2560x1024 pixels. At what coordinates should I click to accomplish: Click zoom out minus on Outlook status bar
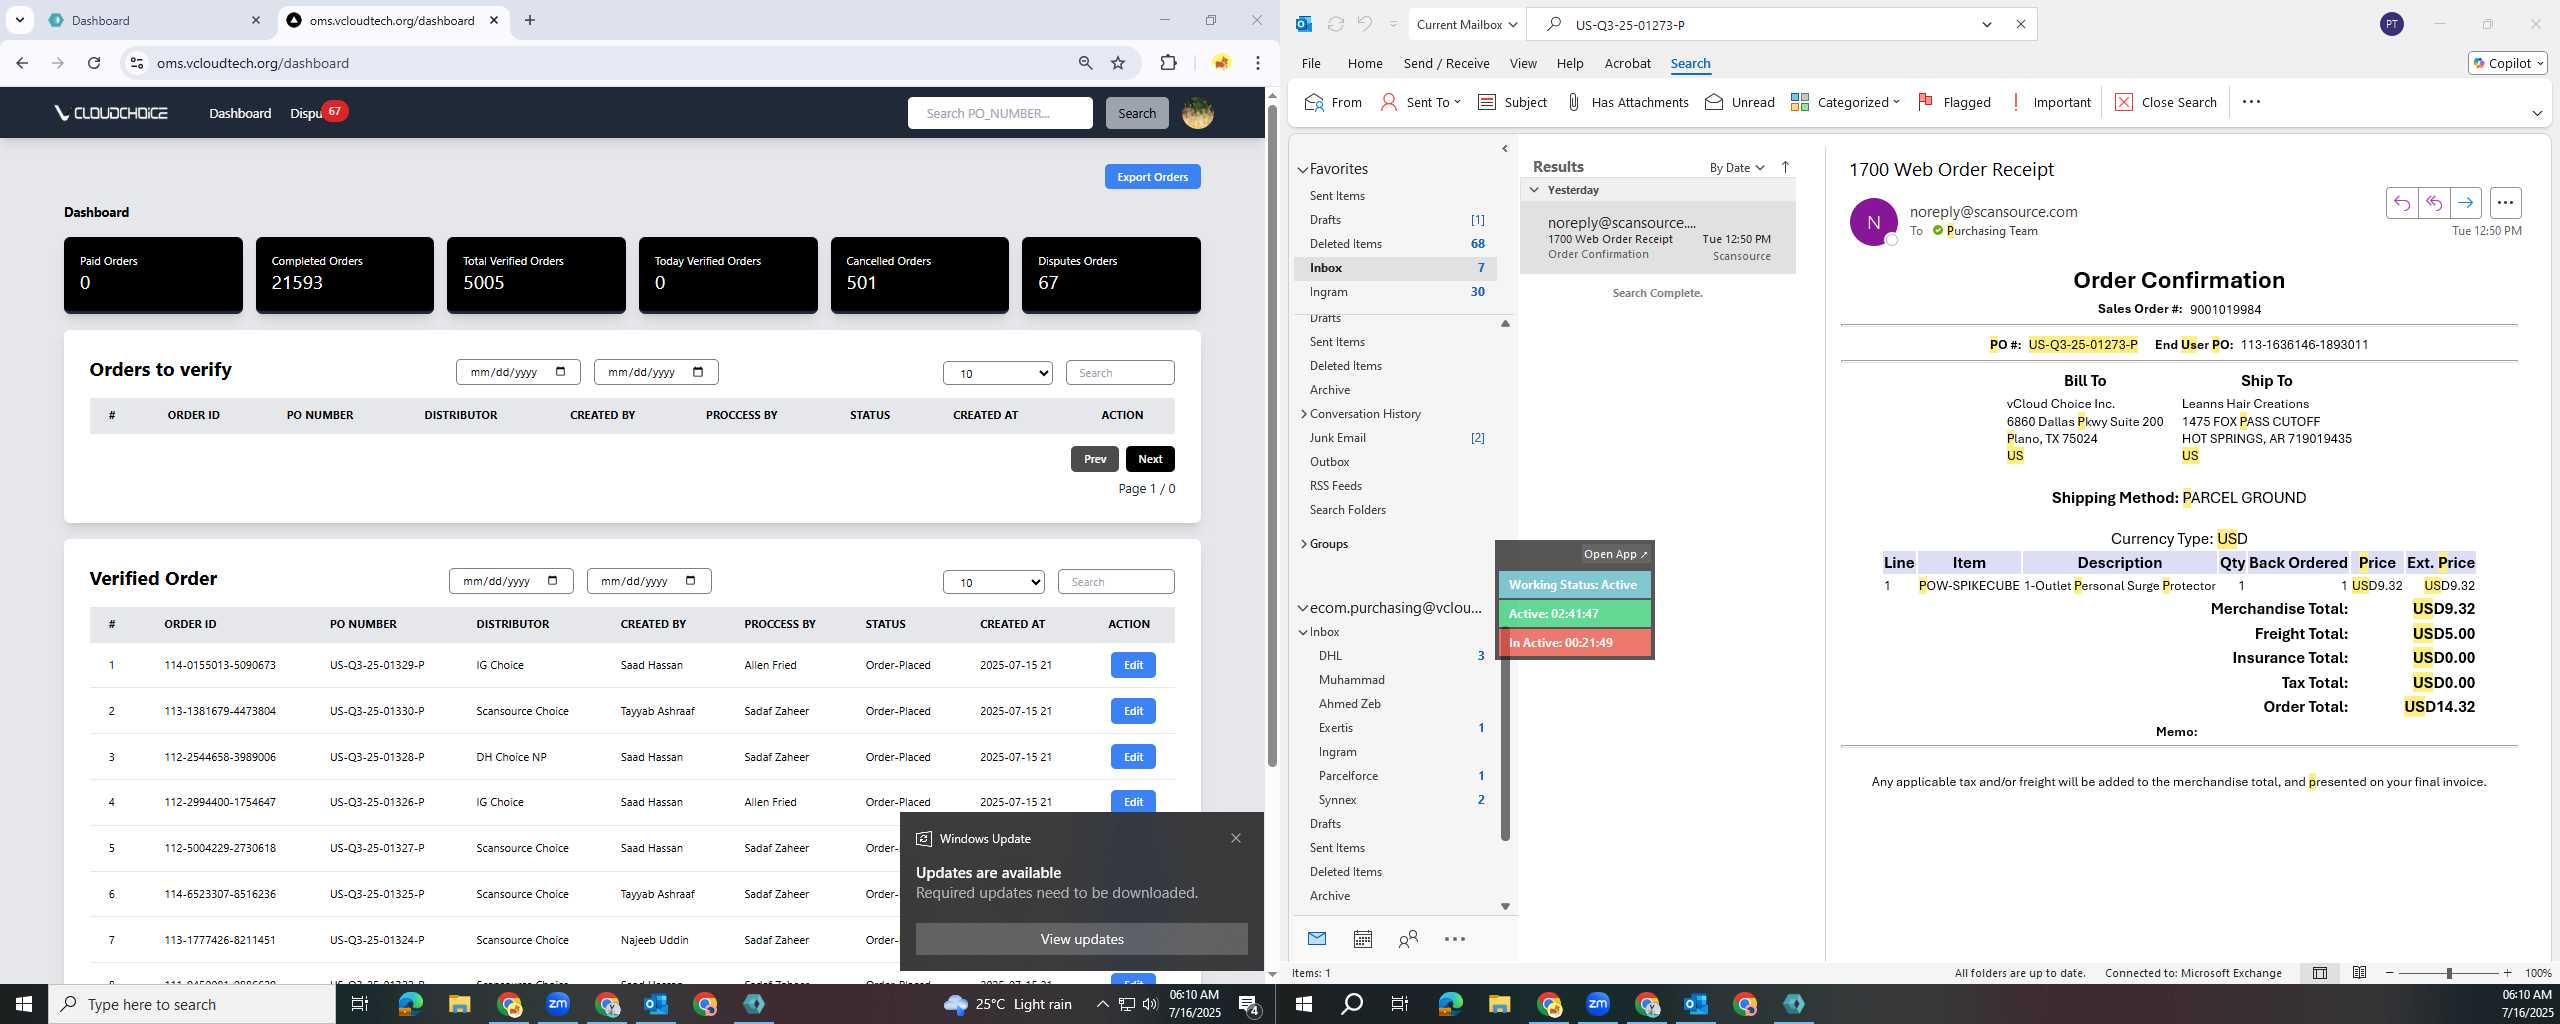[x=2389, y=973]
